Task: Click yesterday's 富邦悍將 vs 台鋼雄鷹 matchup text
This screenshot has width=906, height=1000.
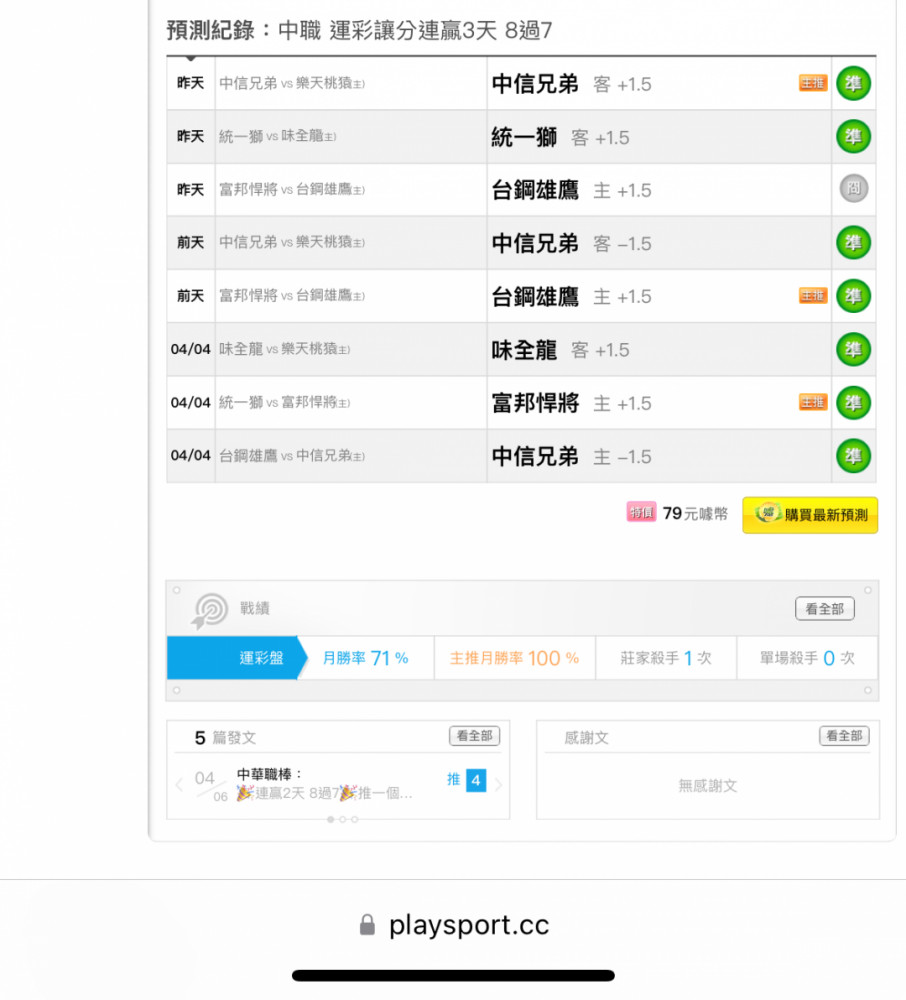Action: [292, 189]
